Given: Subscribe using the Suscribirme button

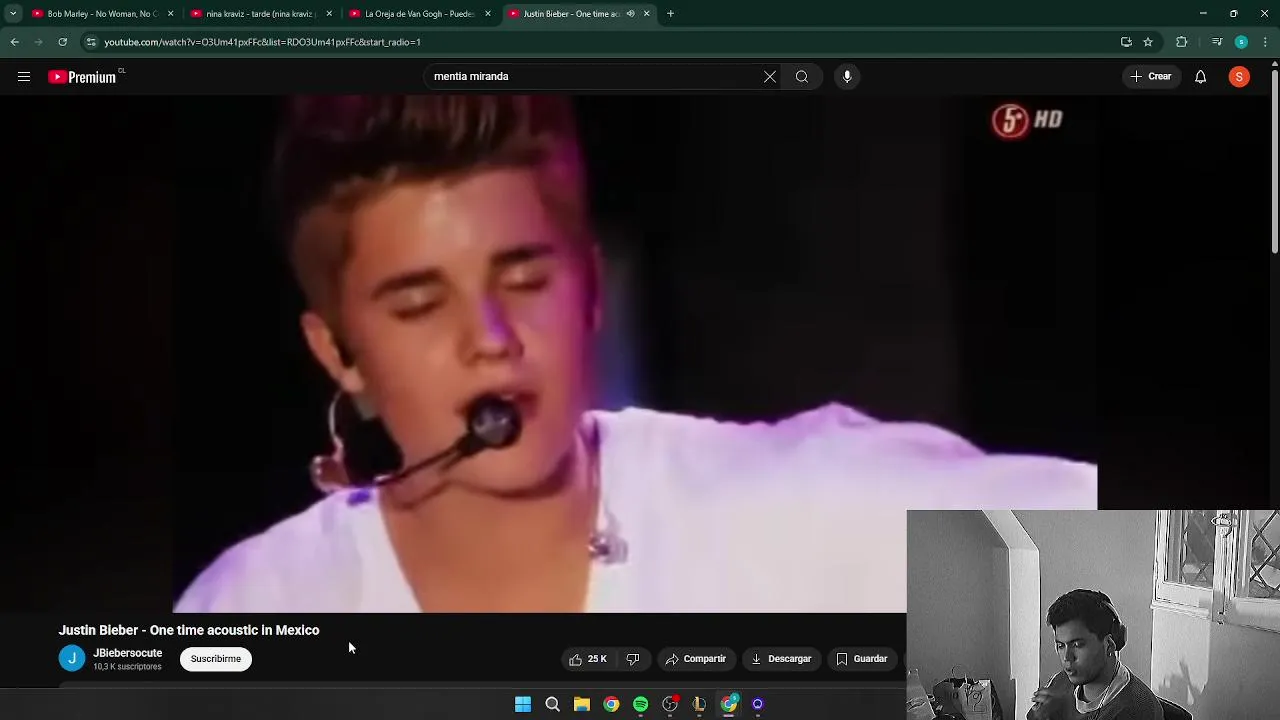Looking at the screenshot, I should pos(216,659).
